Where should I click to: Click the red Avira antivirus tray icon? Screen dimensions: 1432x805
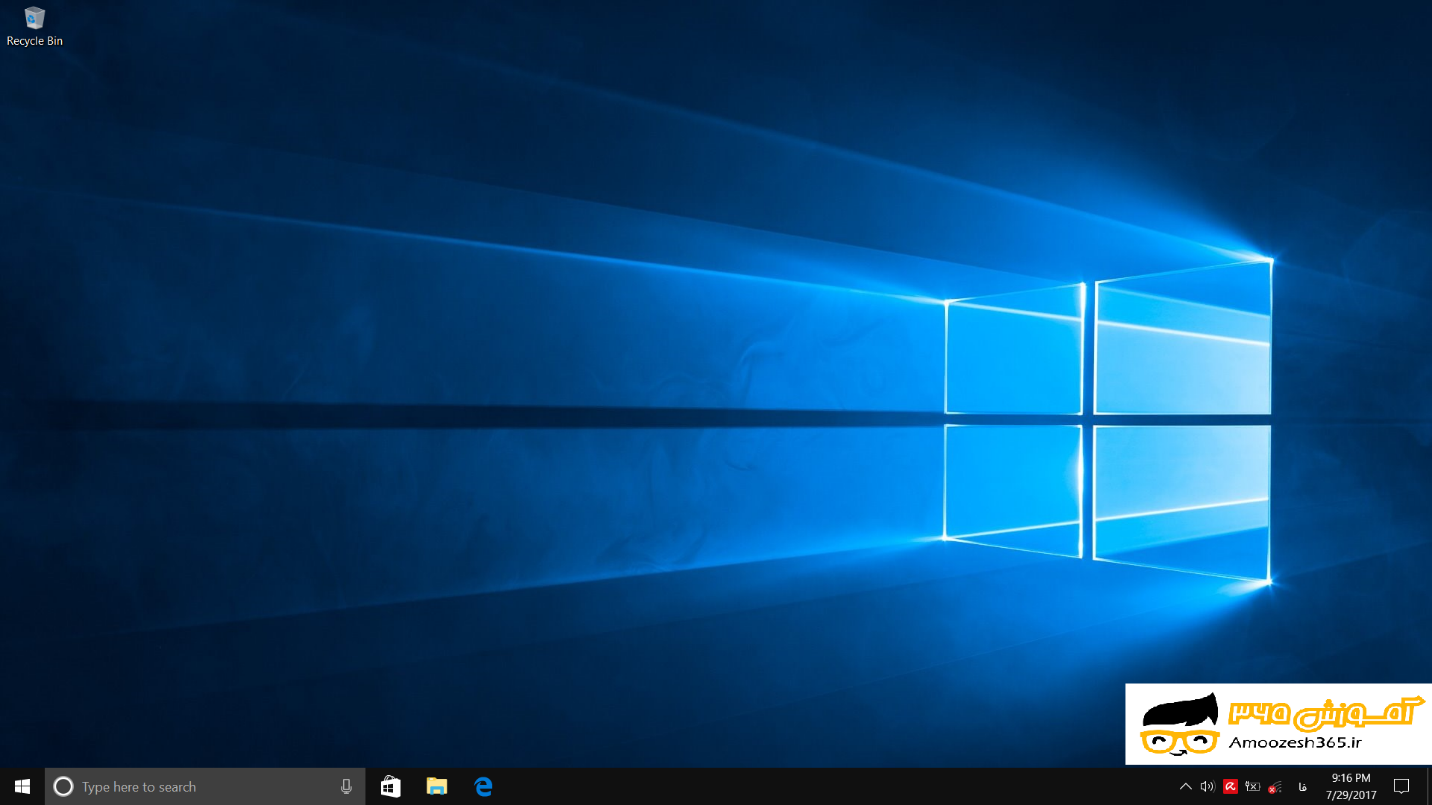[1231, 787]
